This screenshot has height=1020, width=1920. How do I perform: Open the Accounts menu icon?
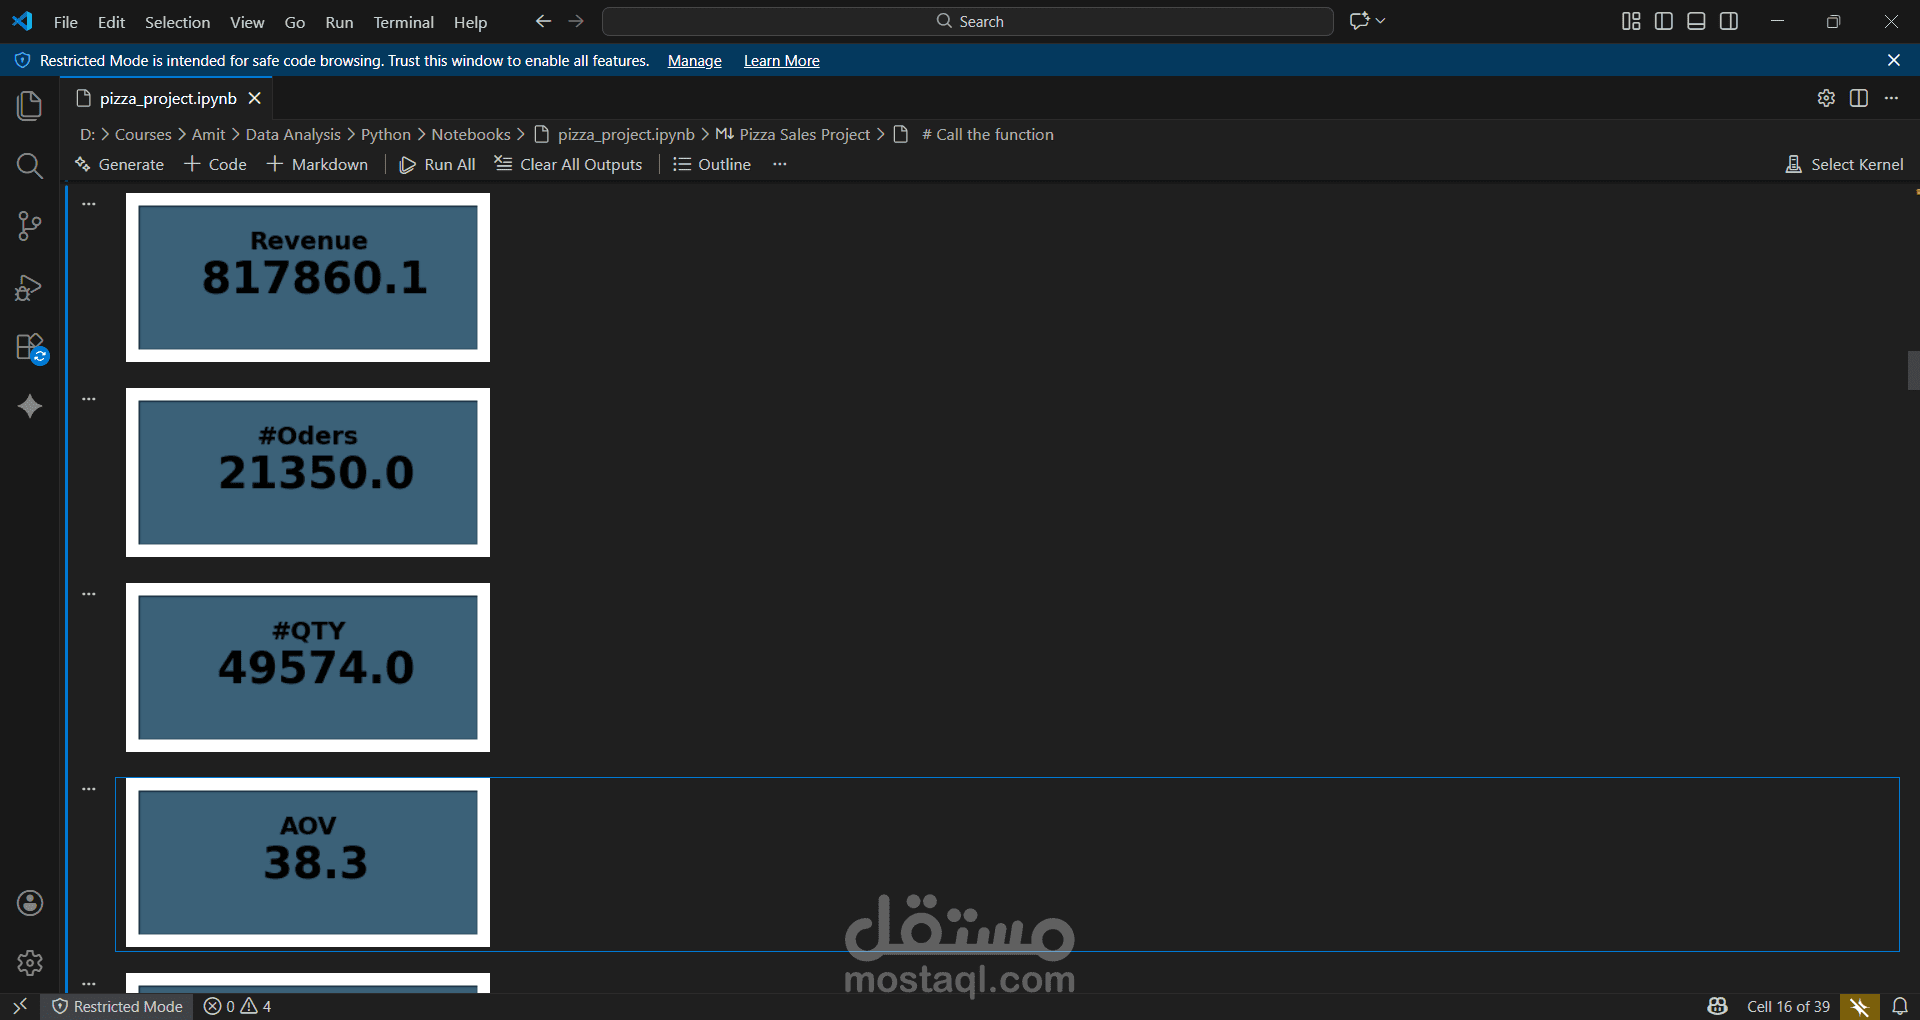[30, 903]
